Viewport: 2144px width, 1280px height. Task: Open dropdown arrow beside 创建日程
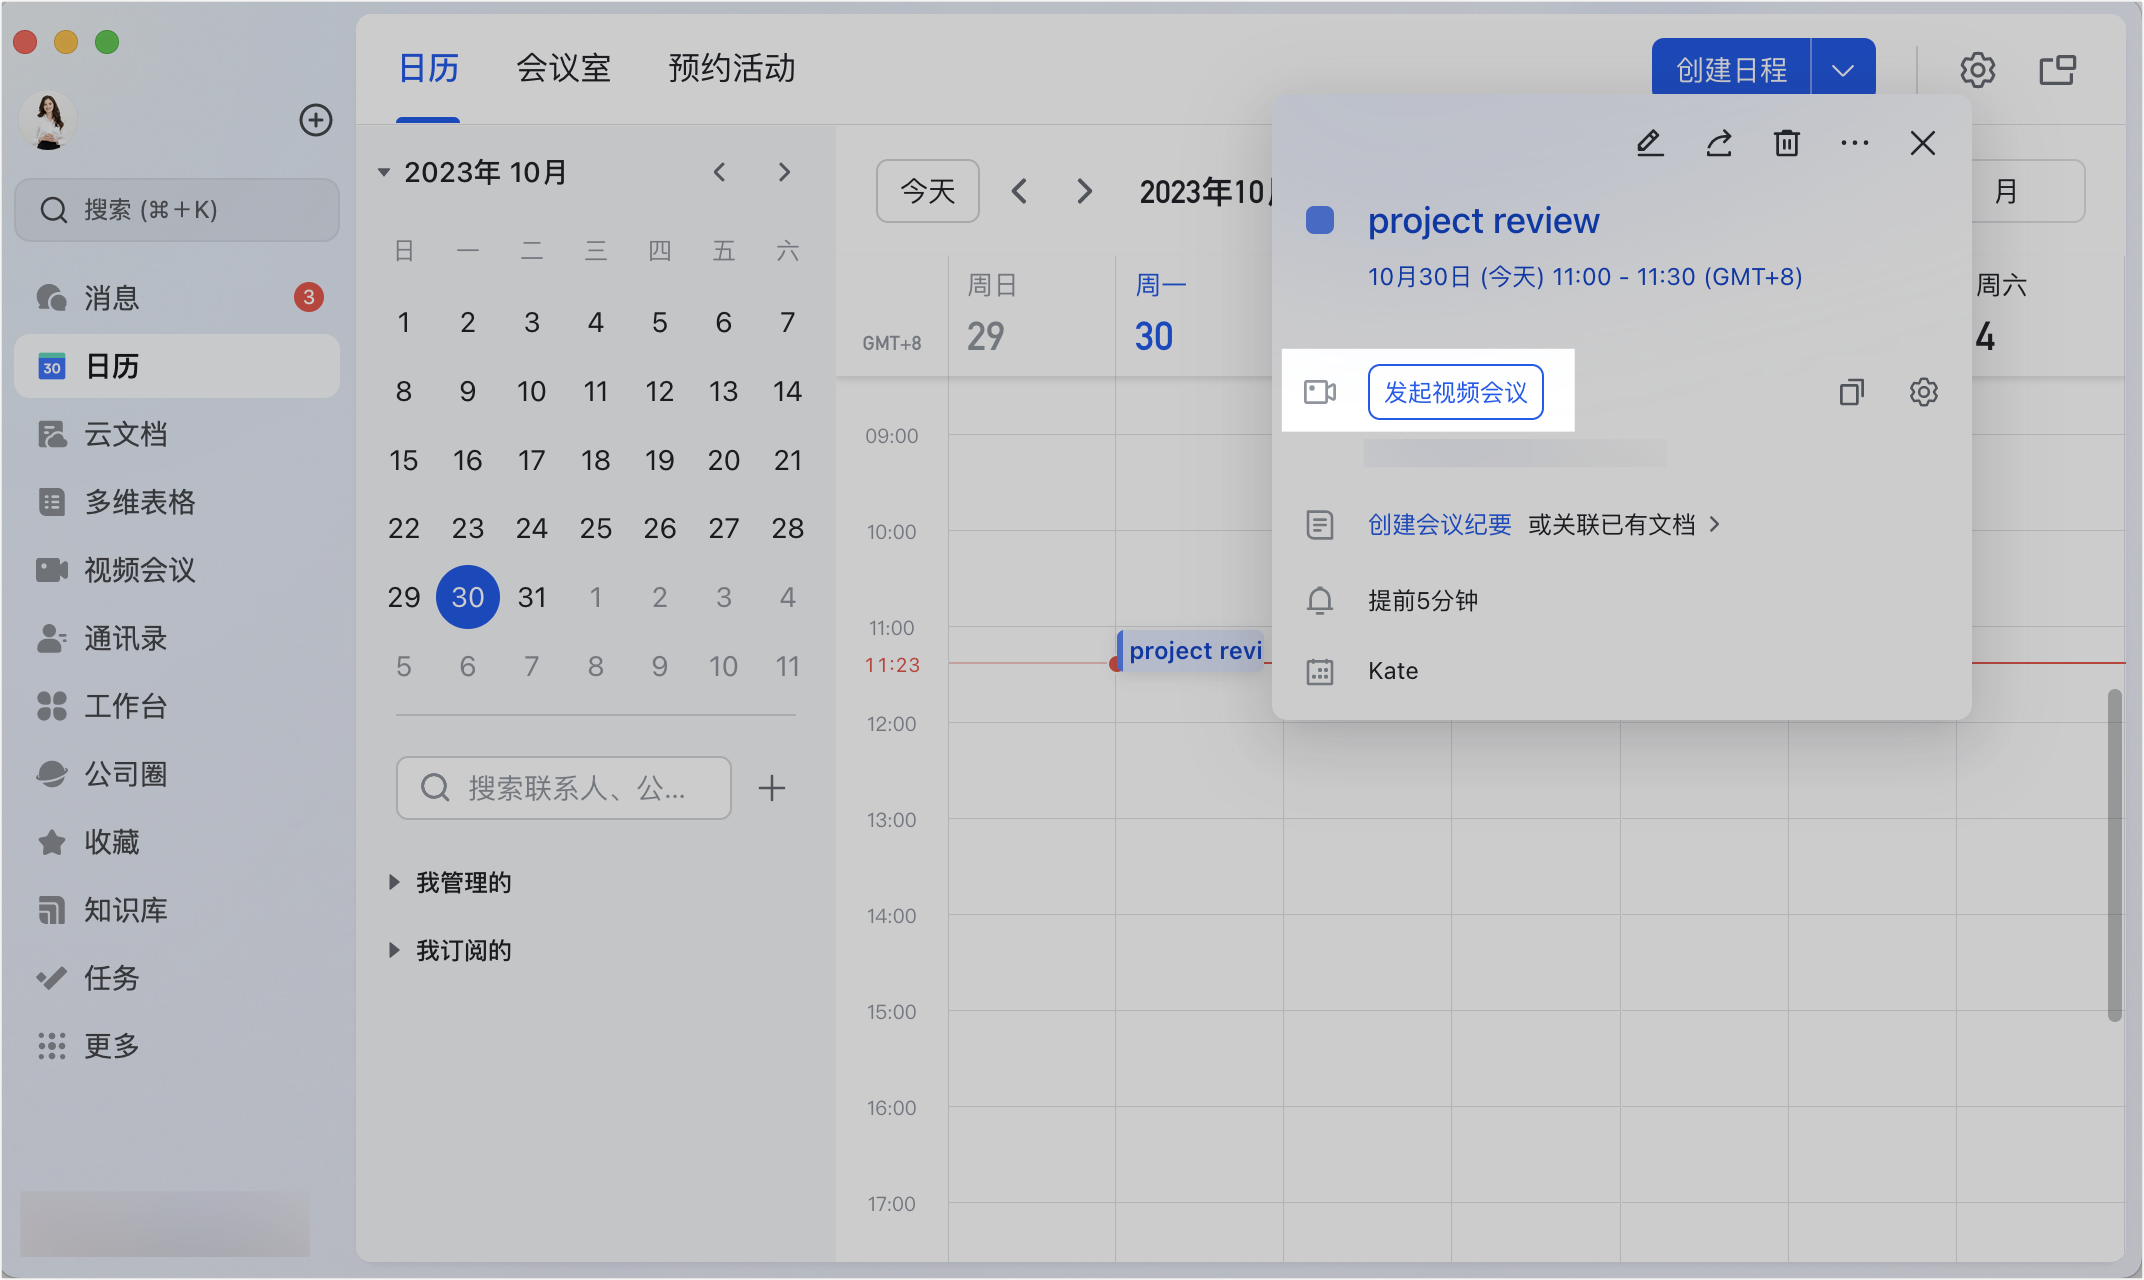(x=1843, y=70)
